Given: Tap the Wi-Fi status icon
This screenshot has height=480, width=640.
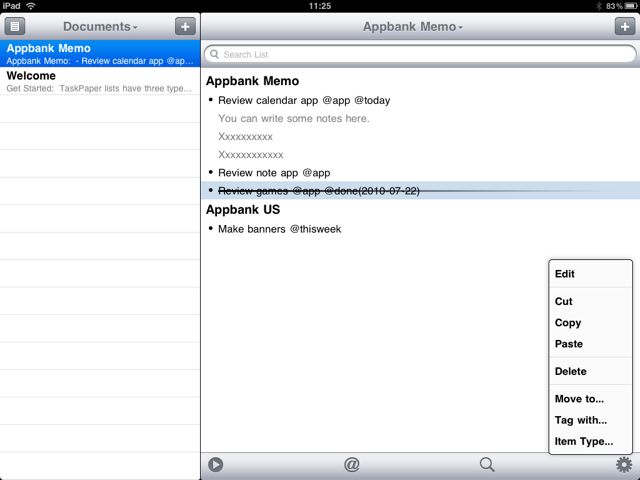Looking at the screenshot, I should click(x=31, y=6).
